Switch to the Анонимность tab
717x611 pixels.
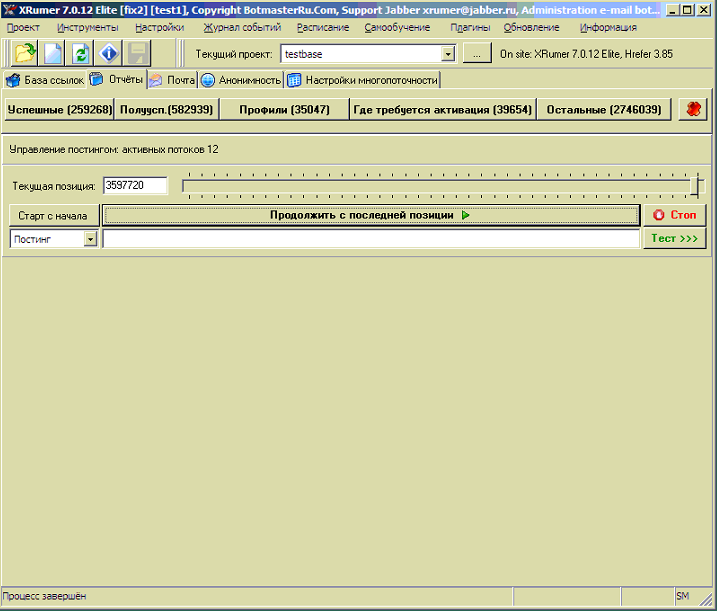click(x=241, y=80)
